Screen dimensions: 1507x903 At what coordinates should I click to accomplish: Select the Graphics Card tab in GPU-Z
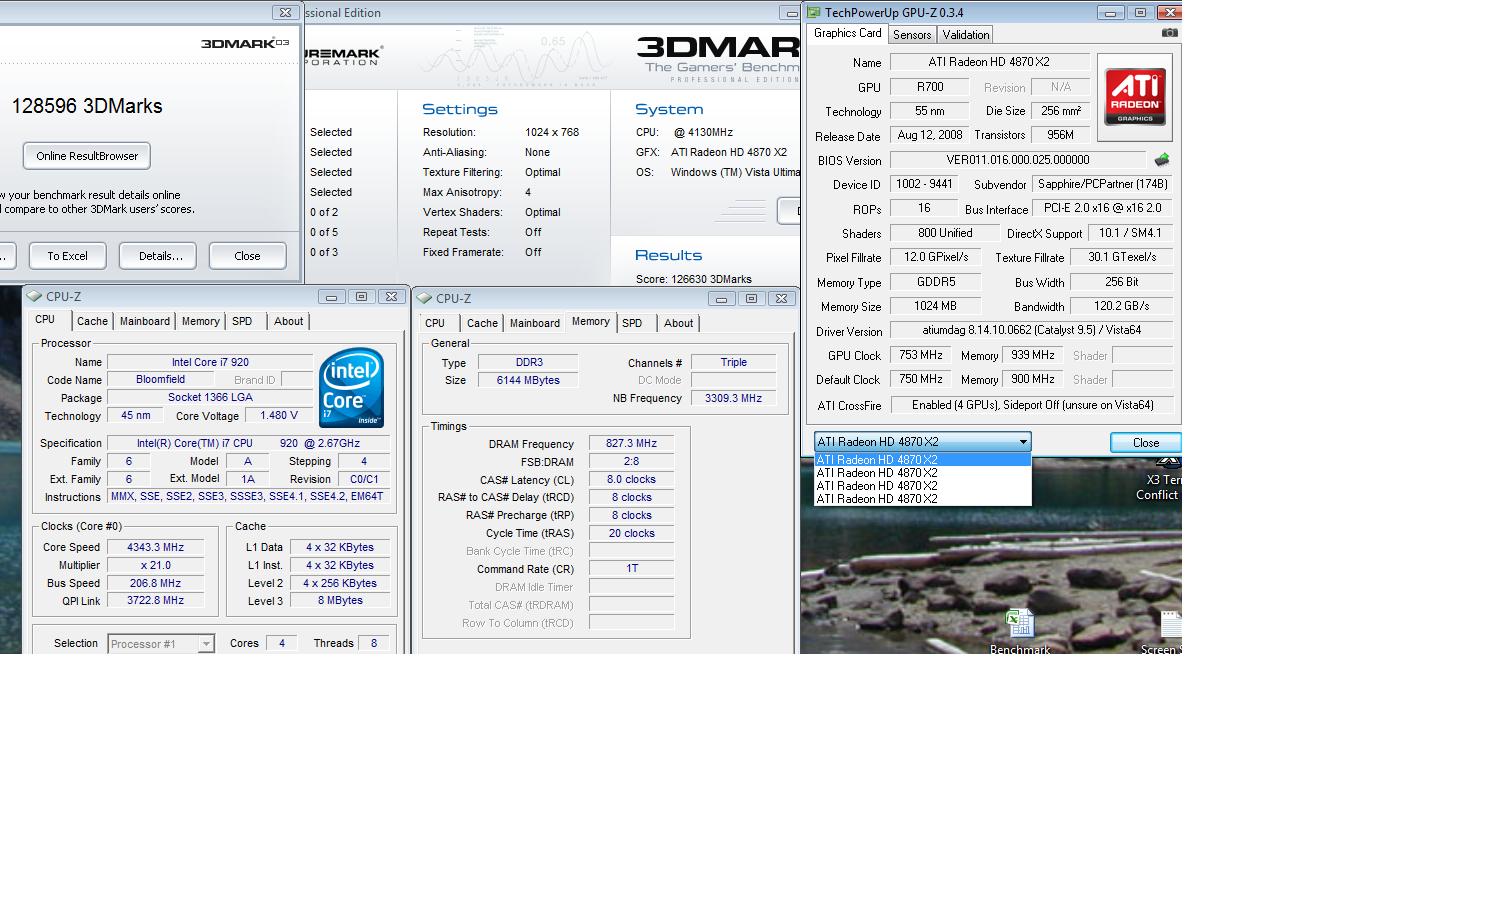[848, 33]
